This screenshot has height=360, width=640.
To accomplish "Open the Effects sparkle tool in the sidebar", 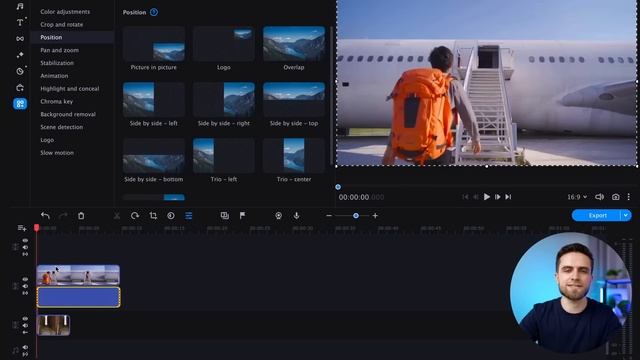I will click(x=20, y=55).
